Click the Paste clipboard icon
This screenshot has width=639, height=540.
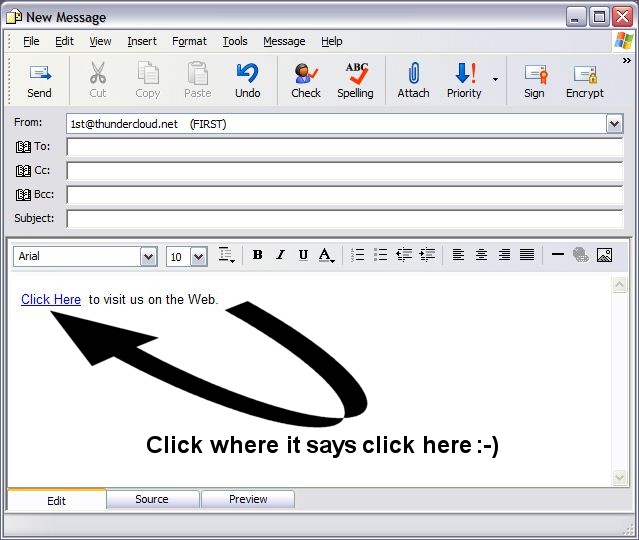tap(198, 81)
